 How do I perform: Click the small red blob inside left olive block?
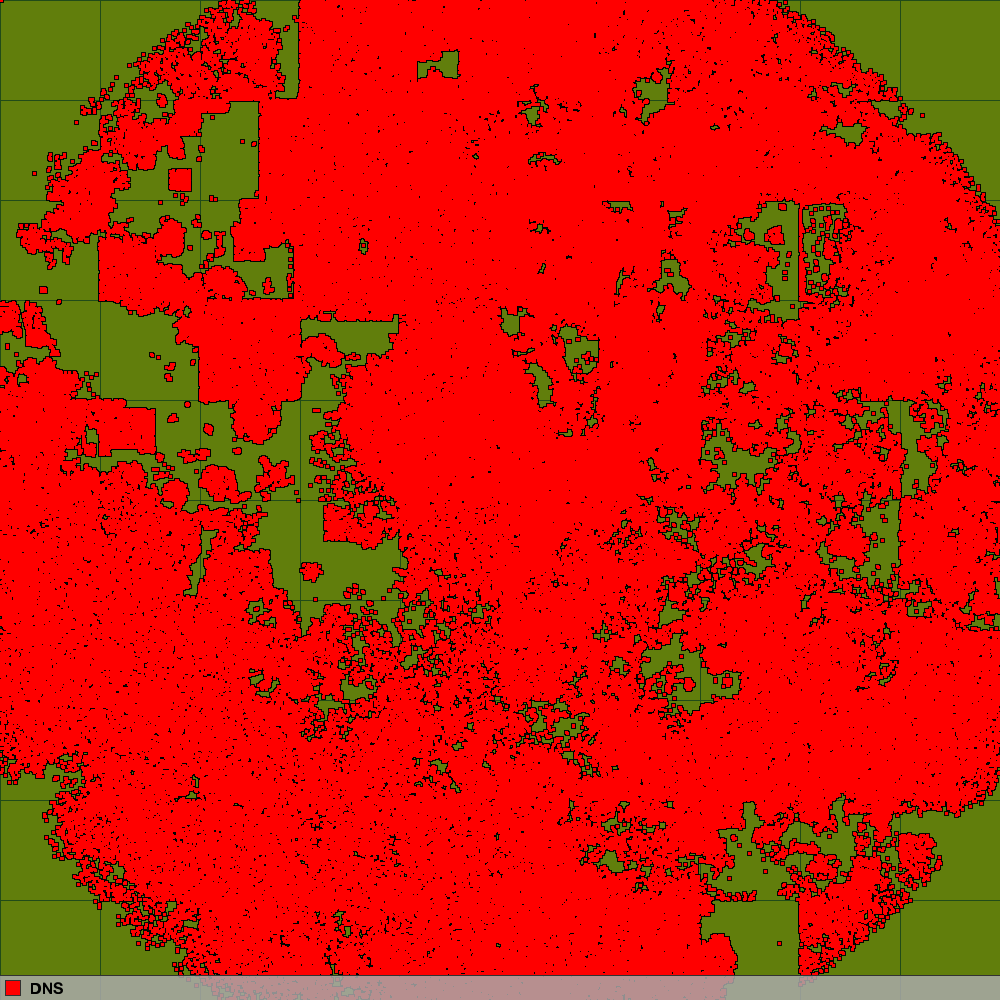pos(311,572)
